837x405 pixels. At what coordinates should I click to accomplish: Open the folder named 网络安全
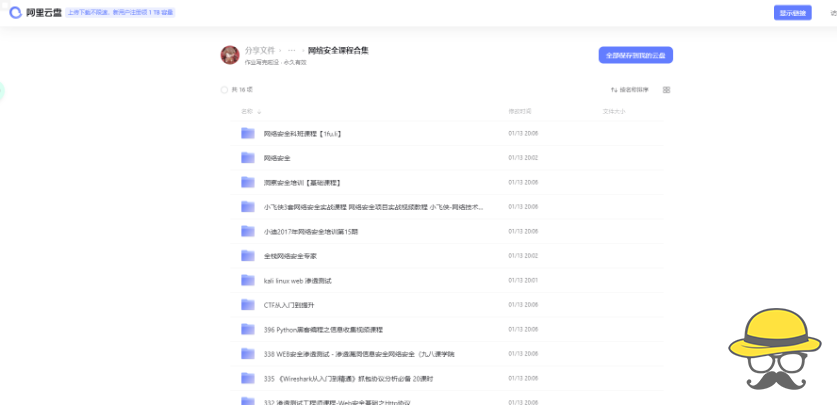click(x=277, y=158)
